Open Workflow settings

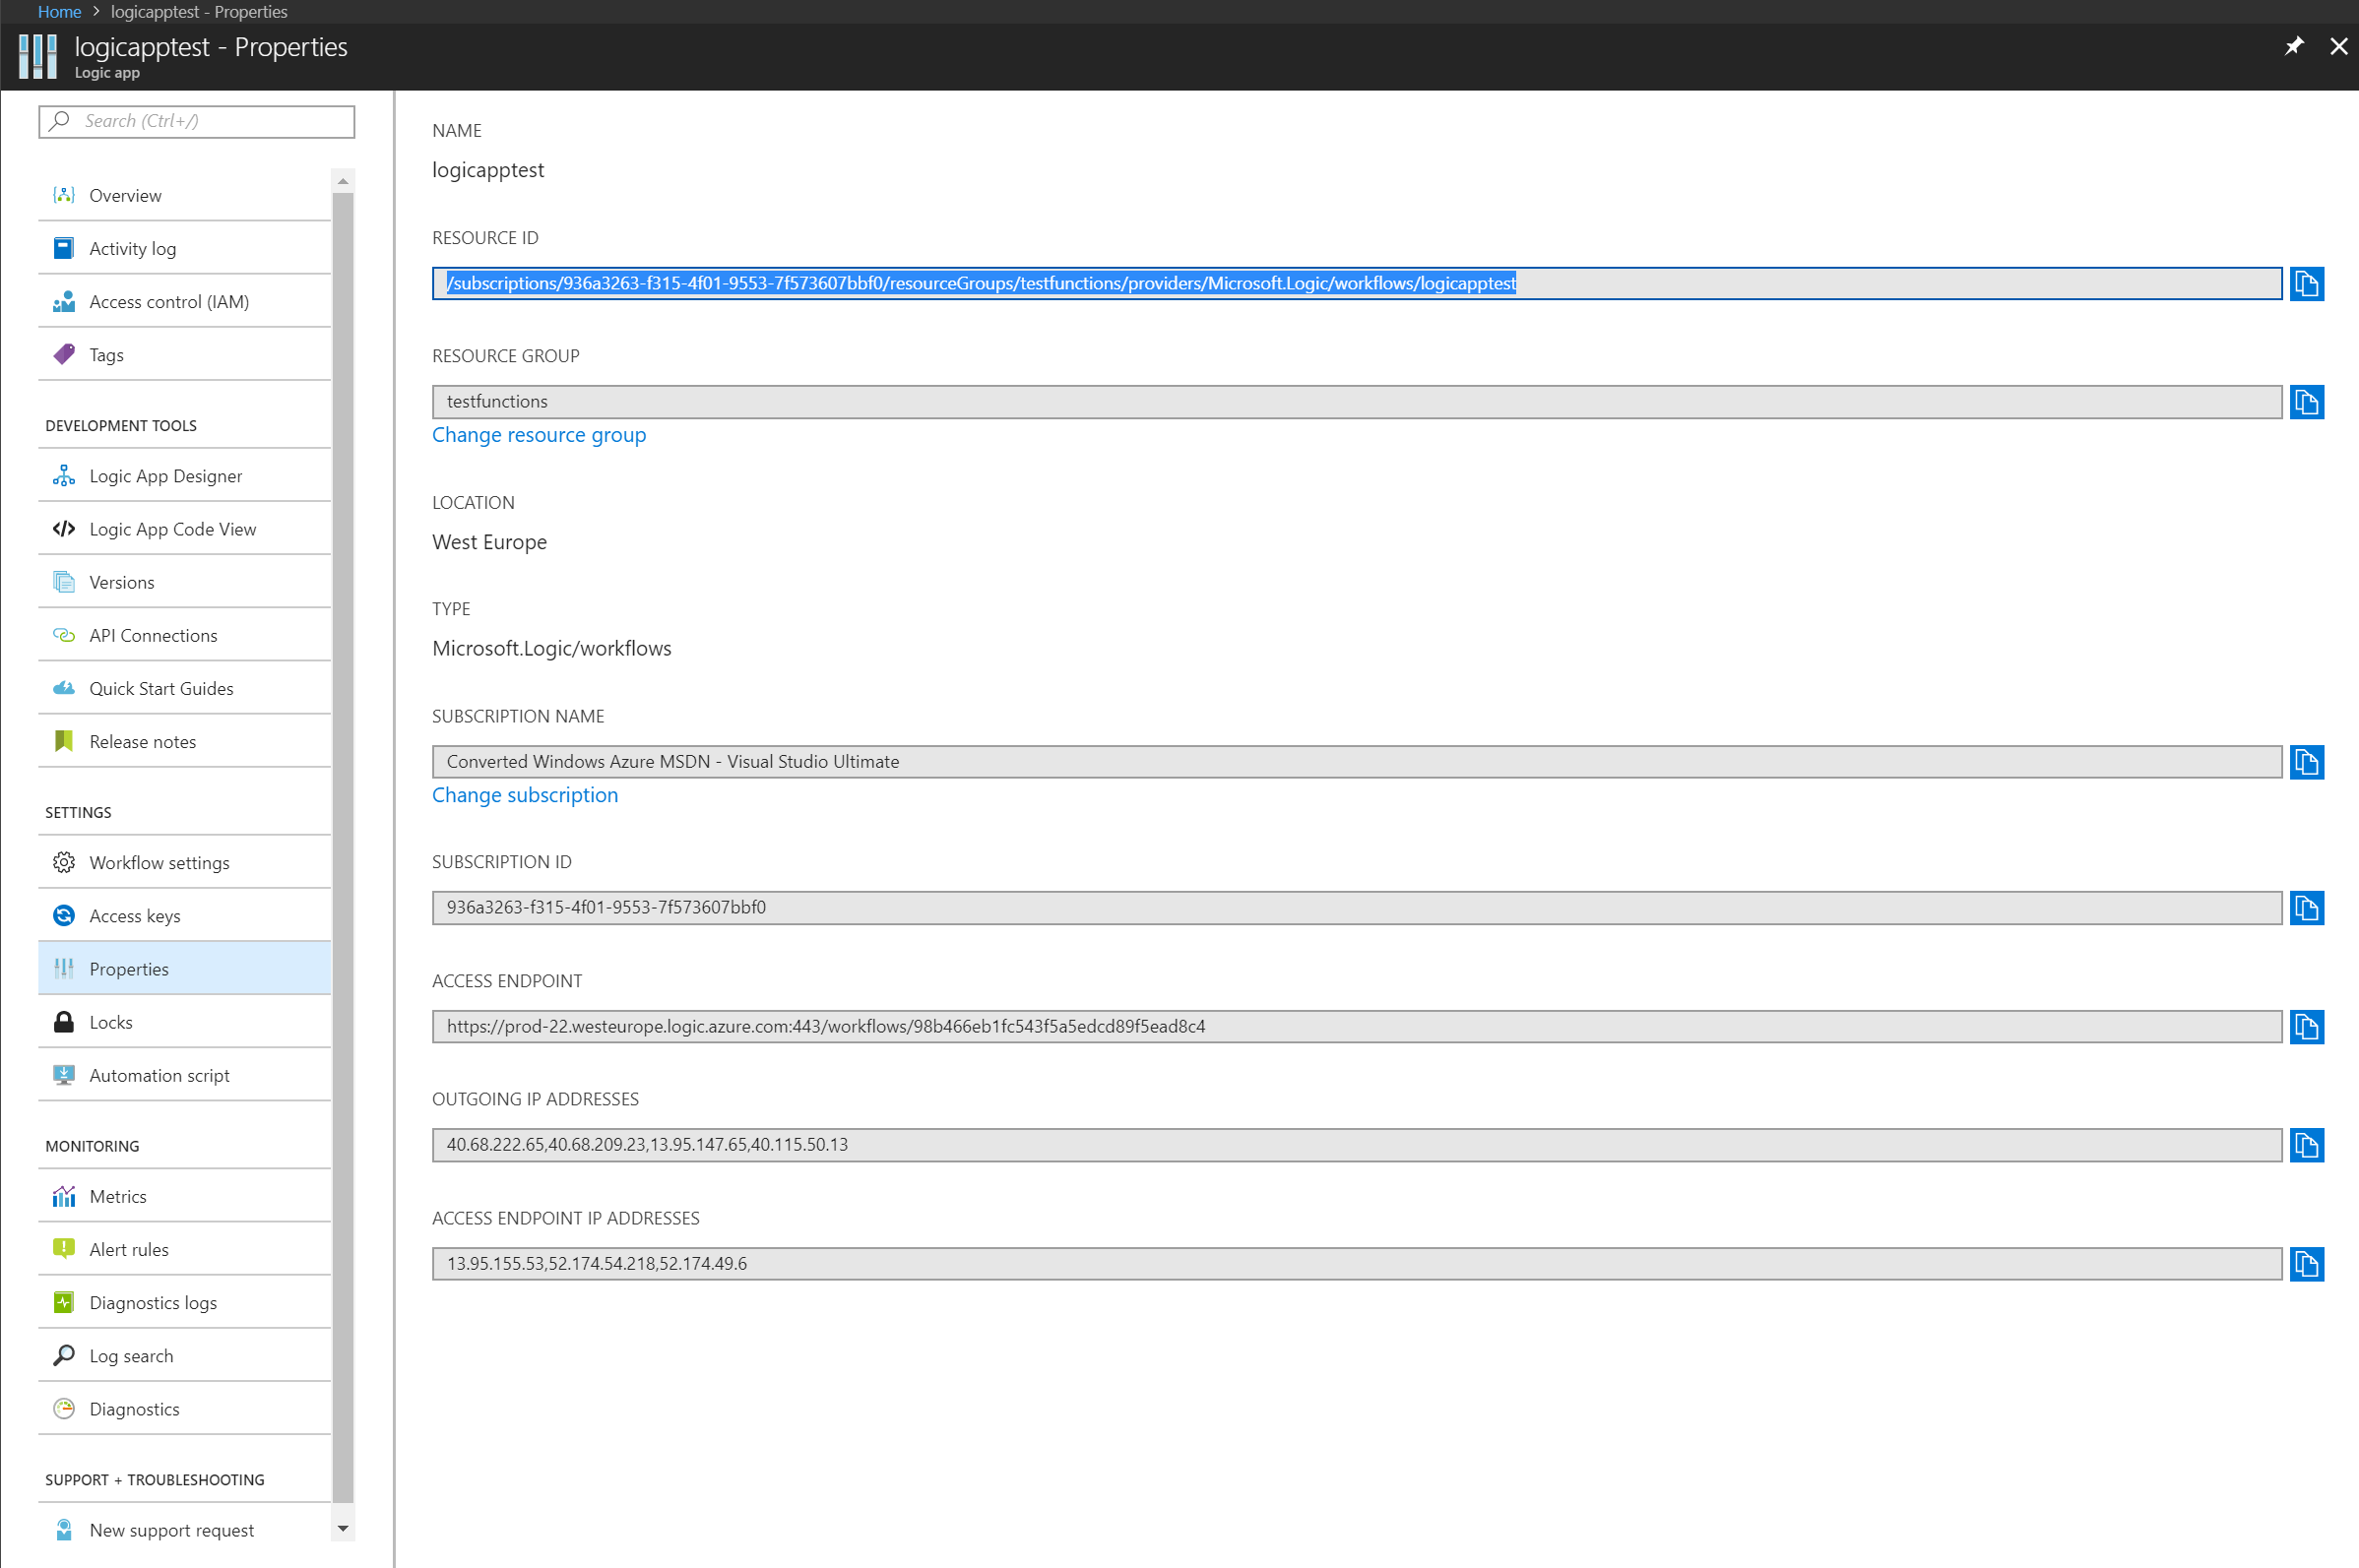(159, 863)
